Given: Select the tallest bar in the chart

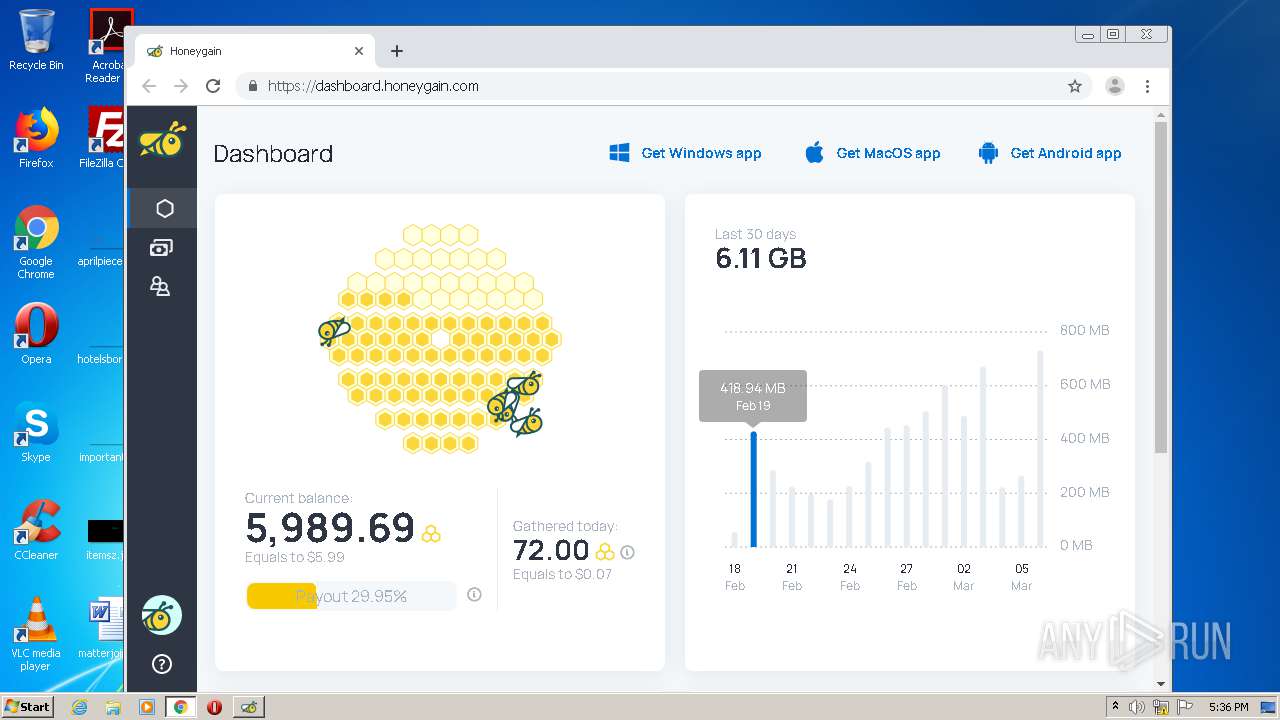Looking at the screenshot, I should pyautogui.click(x=1040, y=449).
